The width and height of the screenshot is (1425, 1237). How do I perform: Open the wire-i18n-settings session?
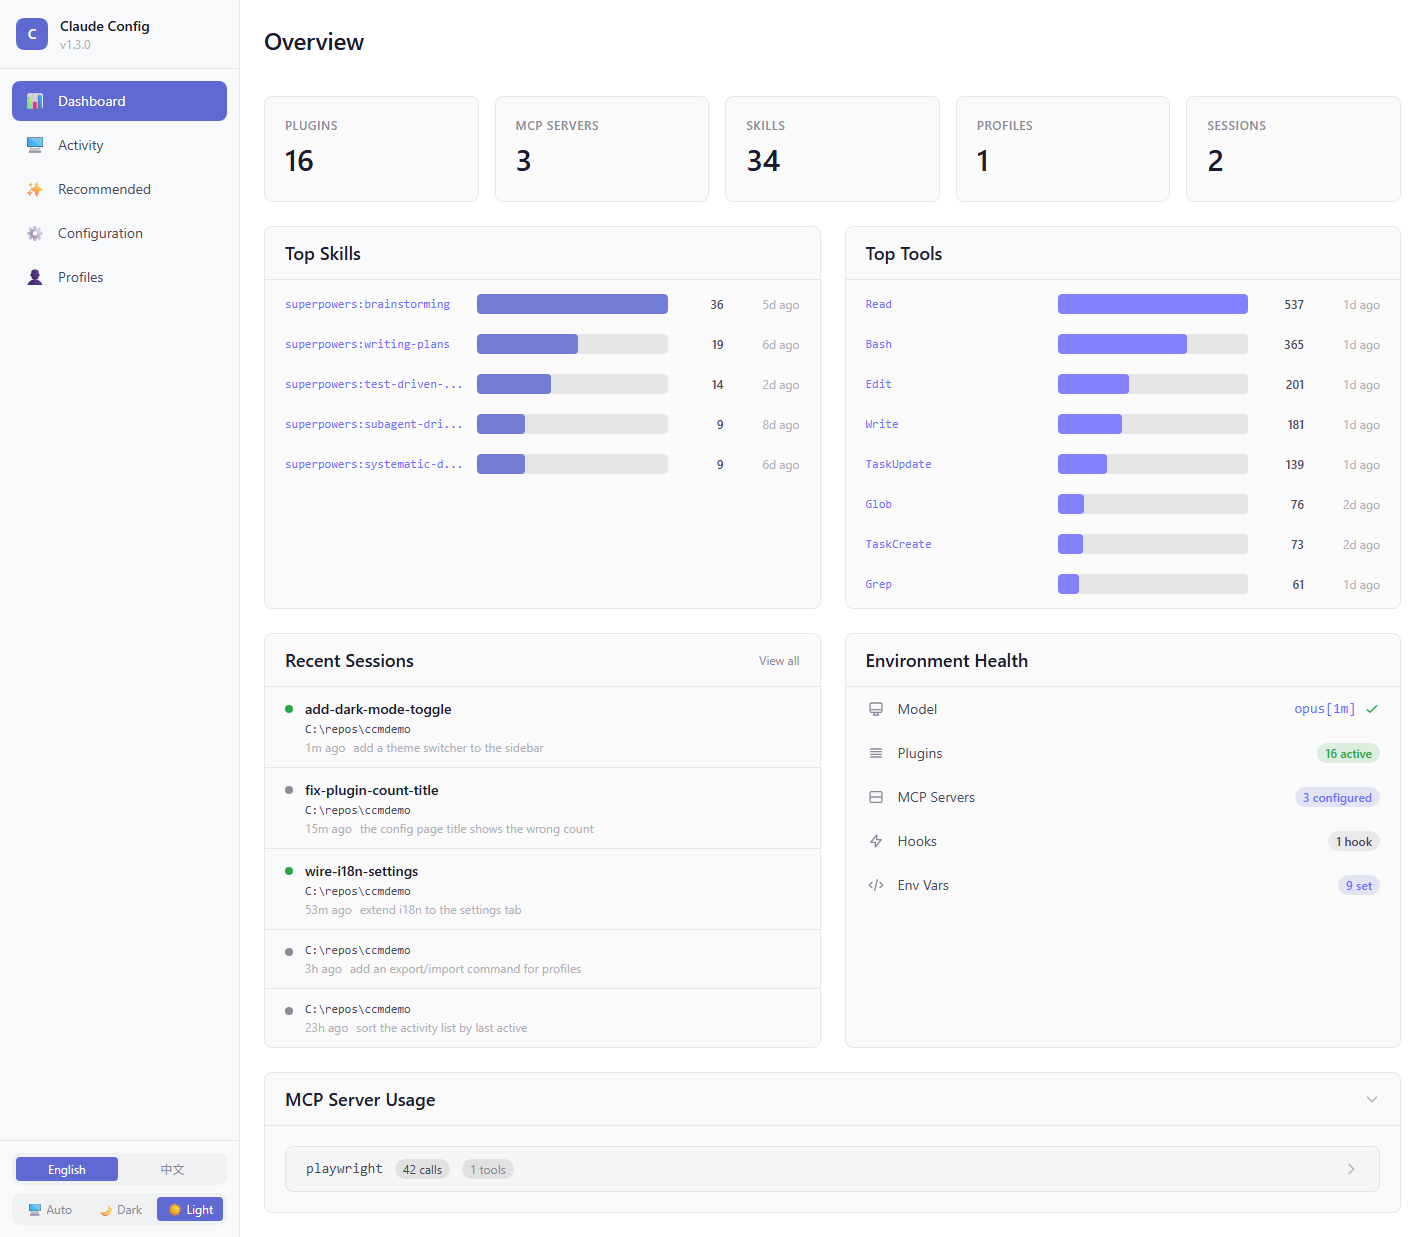pos(542,889)
